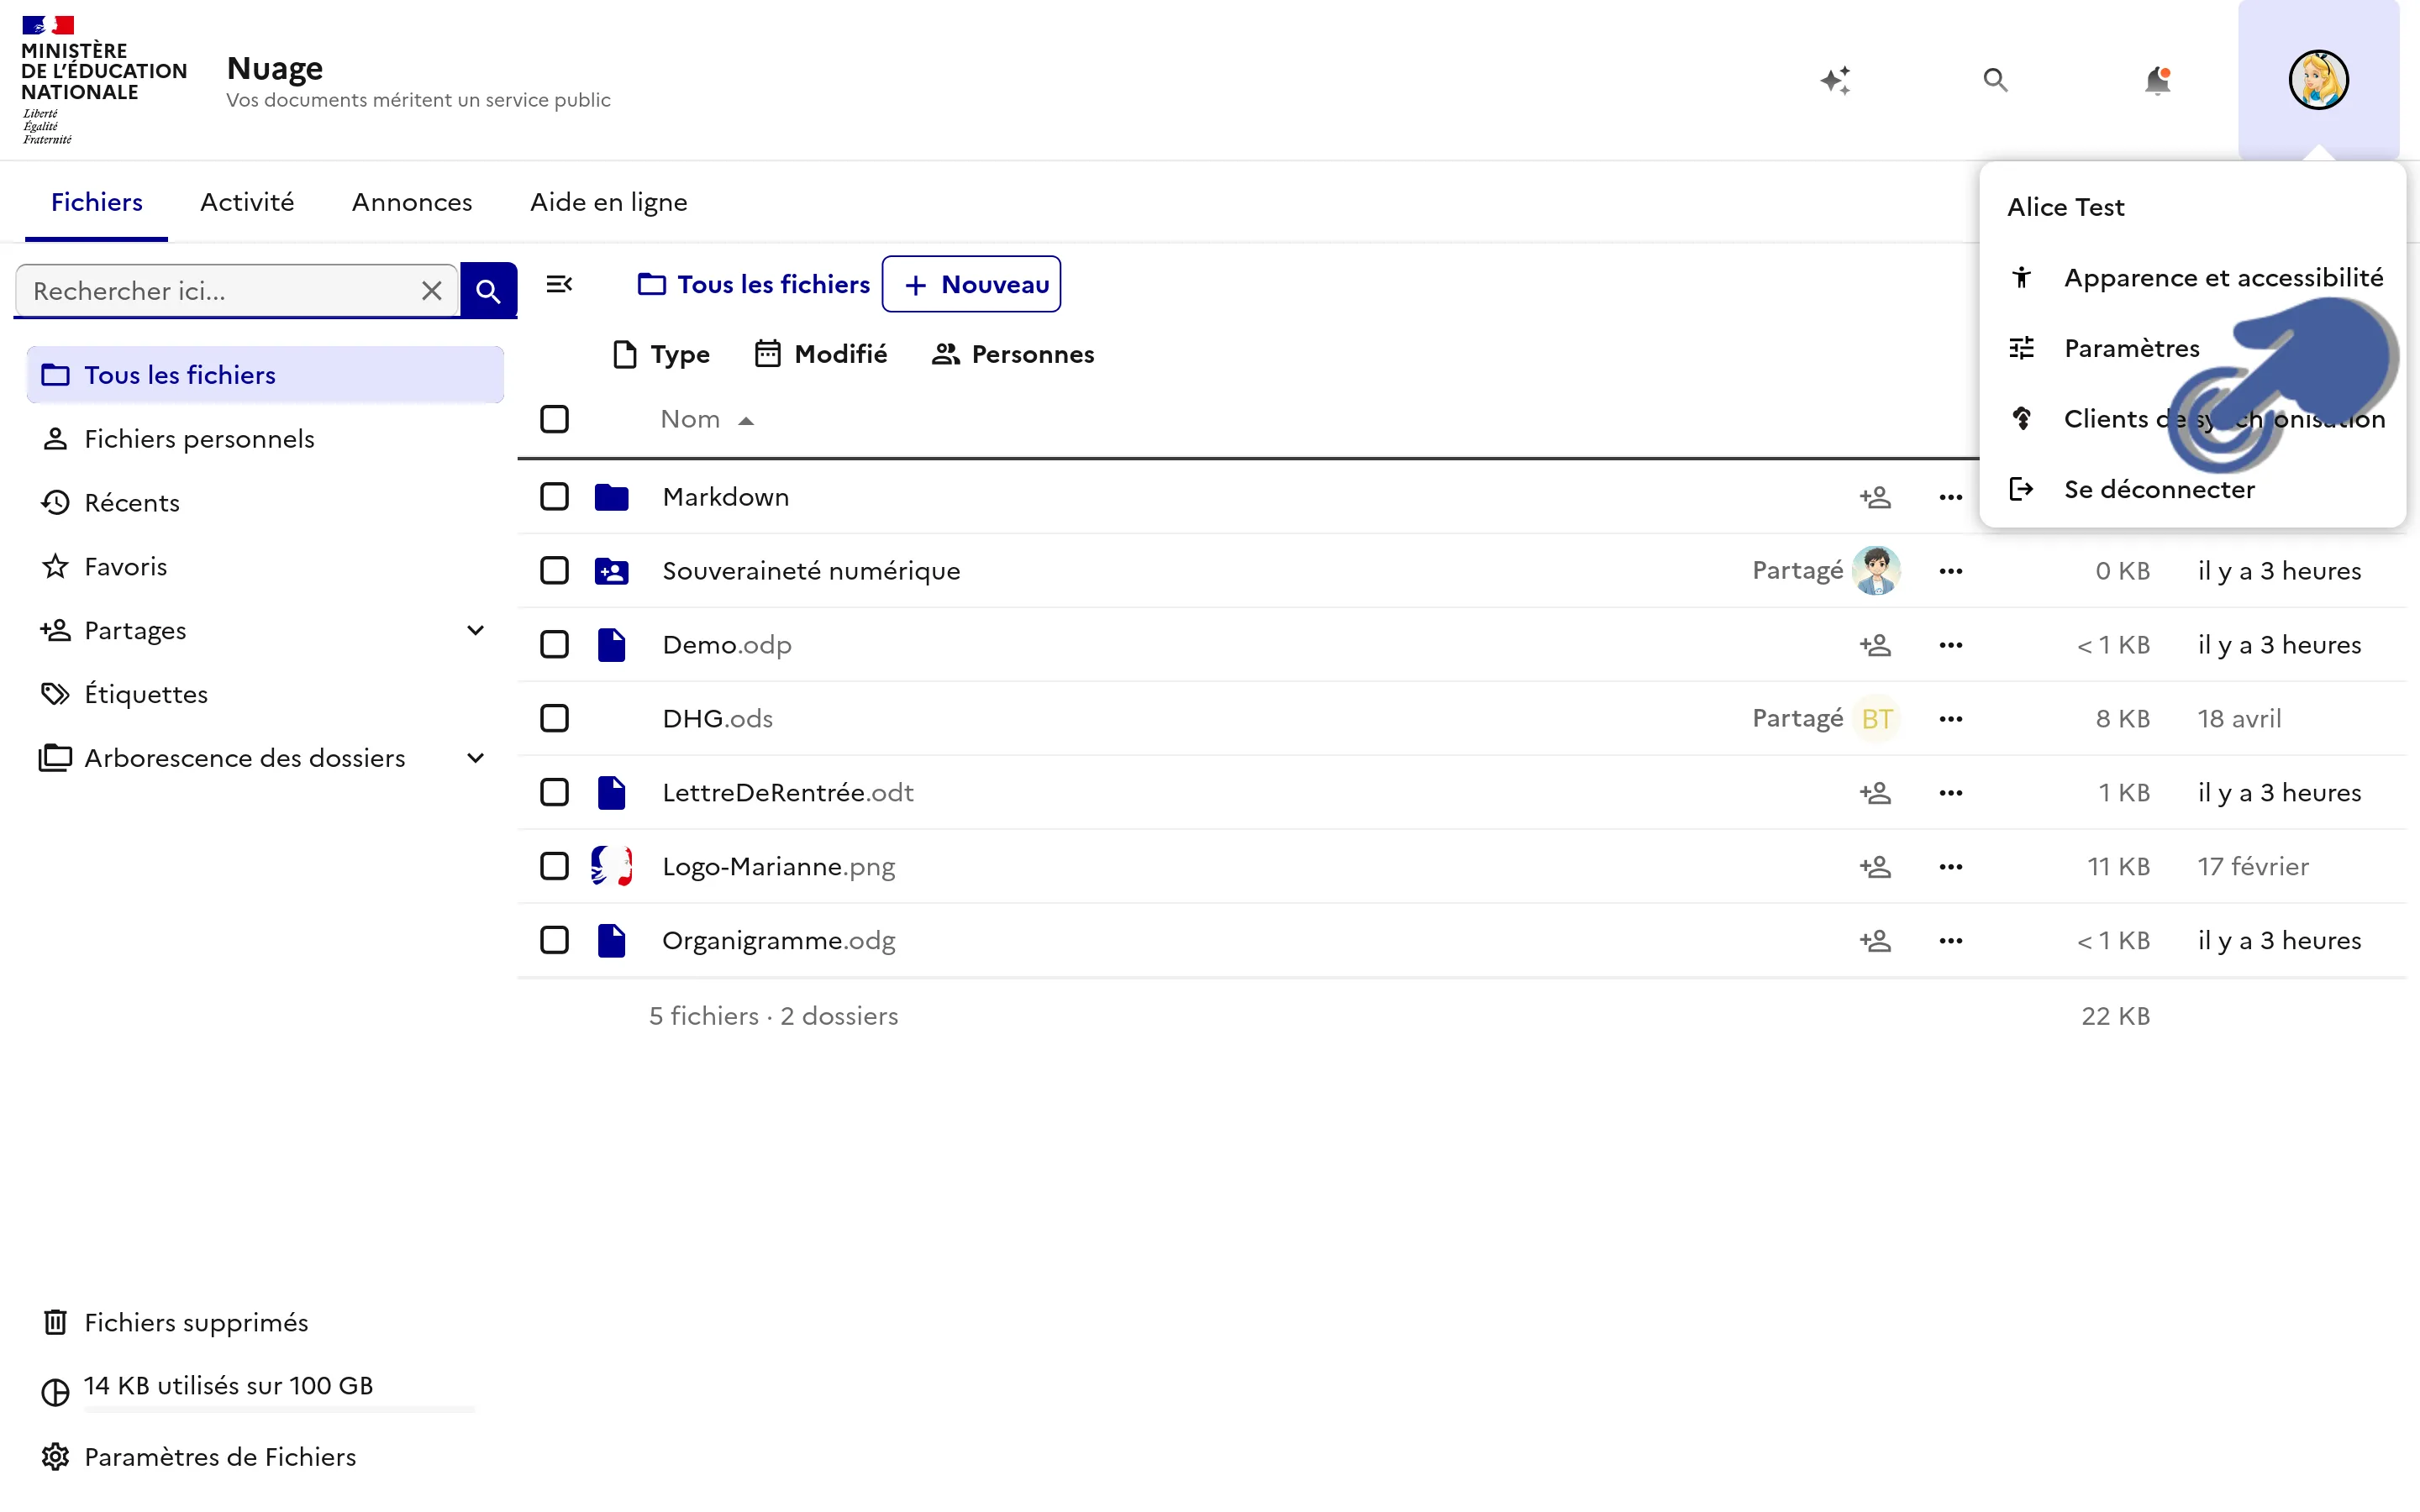Click share icon for Organigramme.odg
Viewport: 2420px width, 1512px height.
point(1875,941)
